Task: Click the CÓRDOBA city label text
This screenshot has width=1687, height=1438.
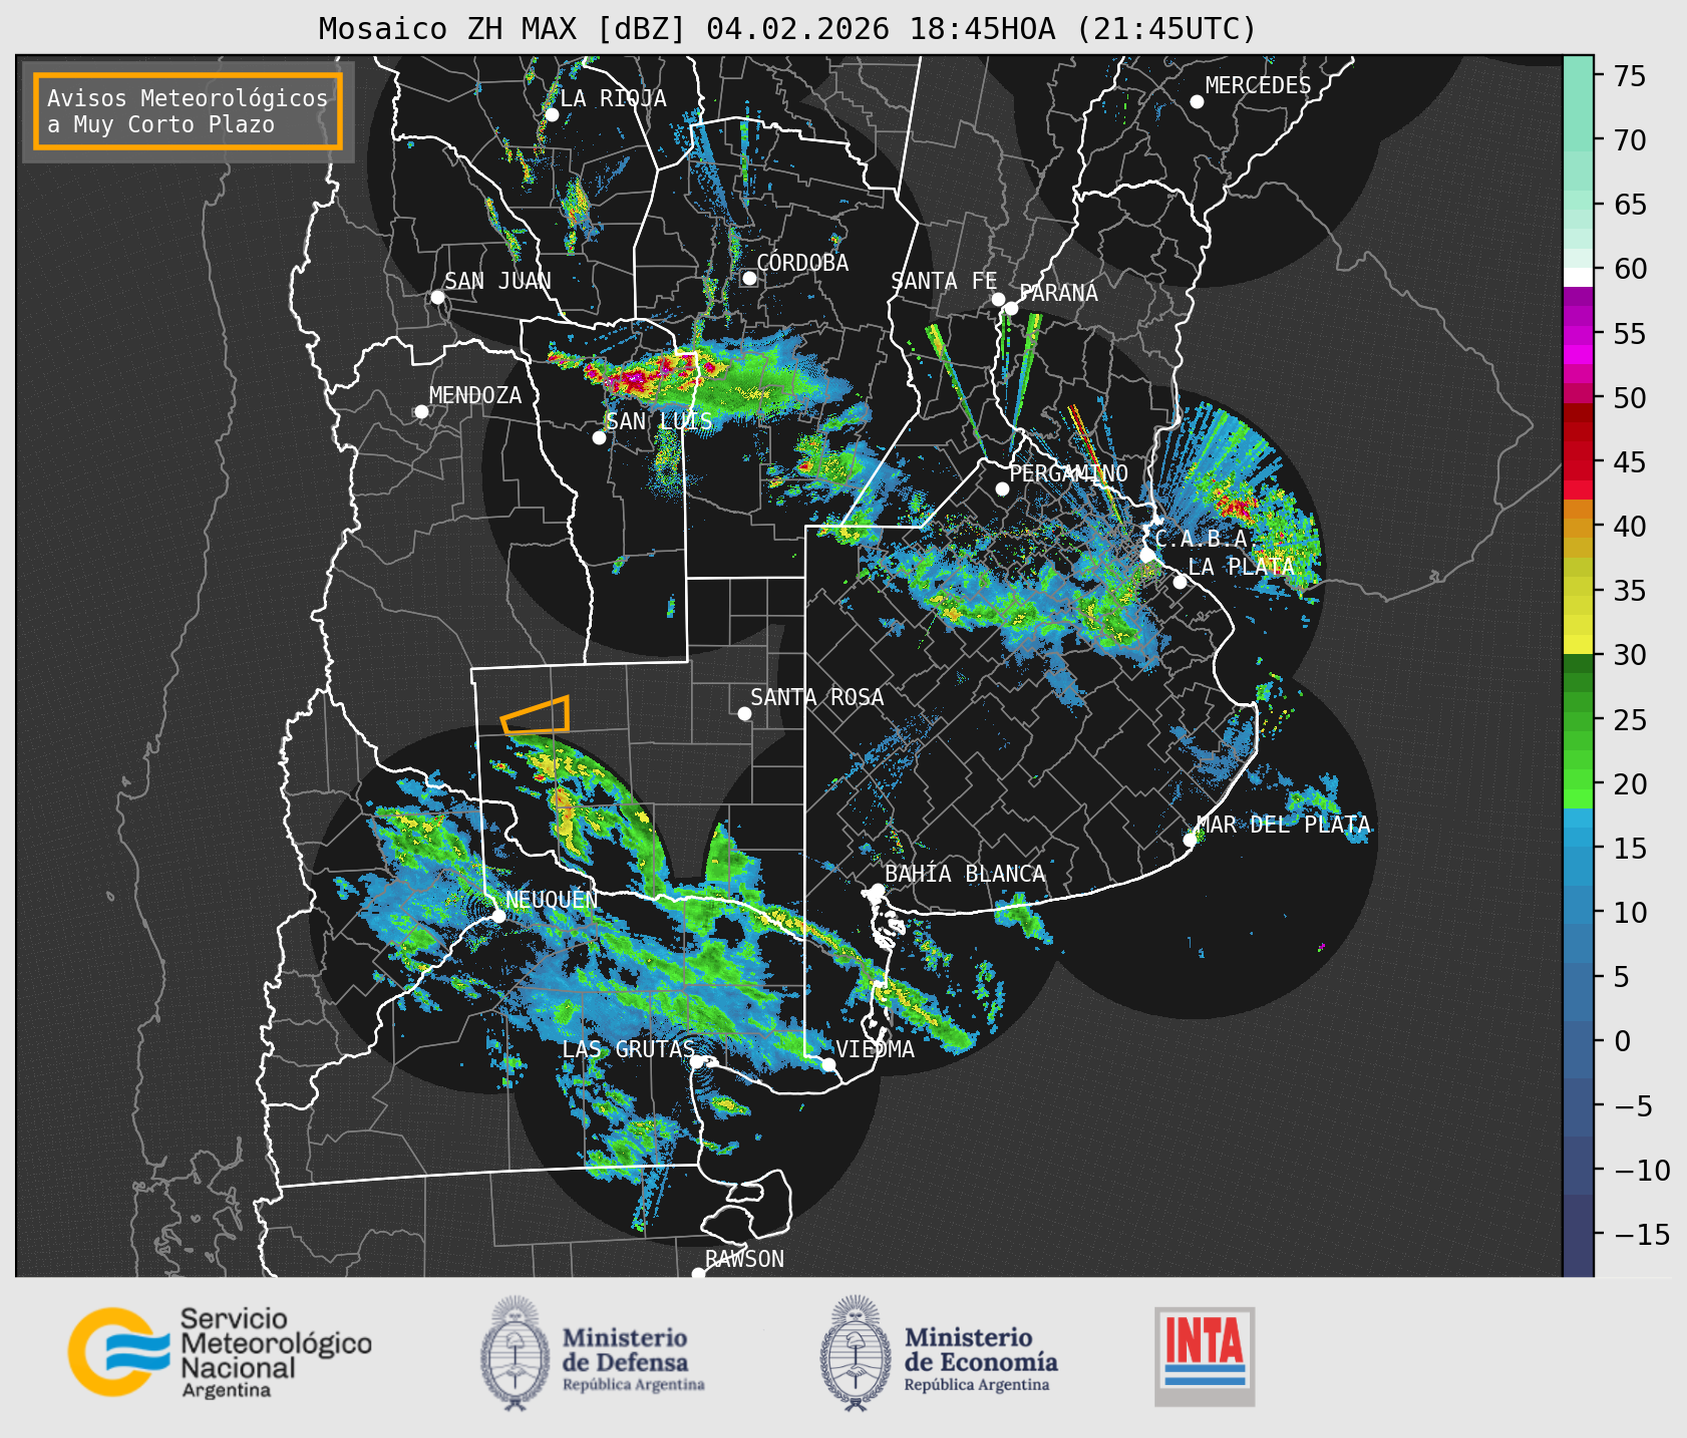Action: (802, 263)
